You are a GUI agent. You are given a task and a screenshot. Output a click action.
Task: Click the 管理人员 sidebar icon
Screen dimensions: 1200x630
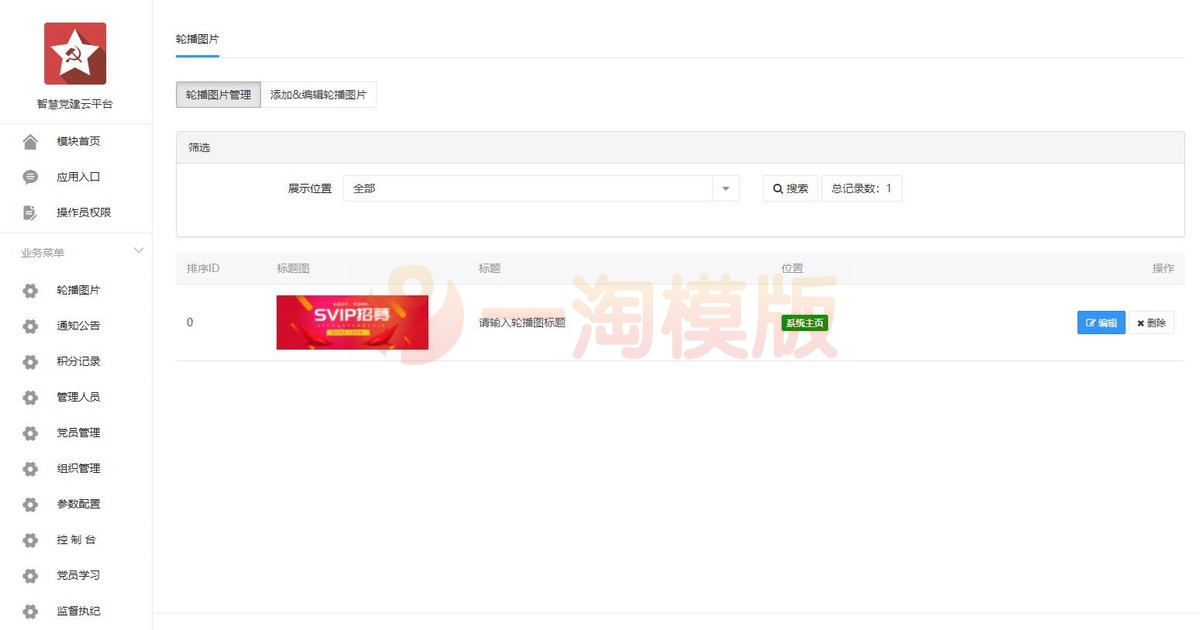click(30, 396)
